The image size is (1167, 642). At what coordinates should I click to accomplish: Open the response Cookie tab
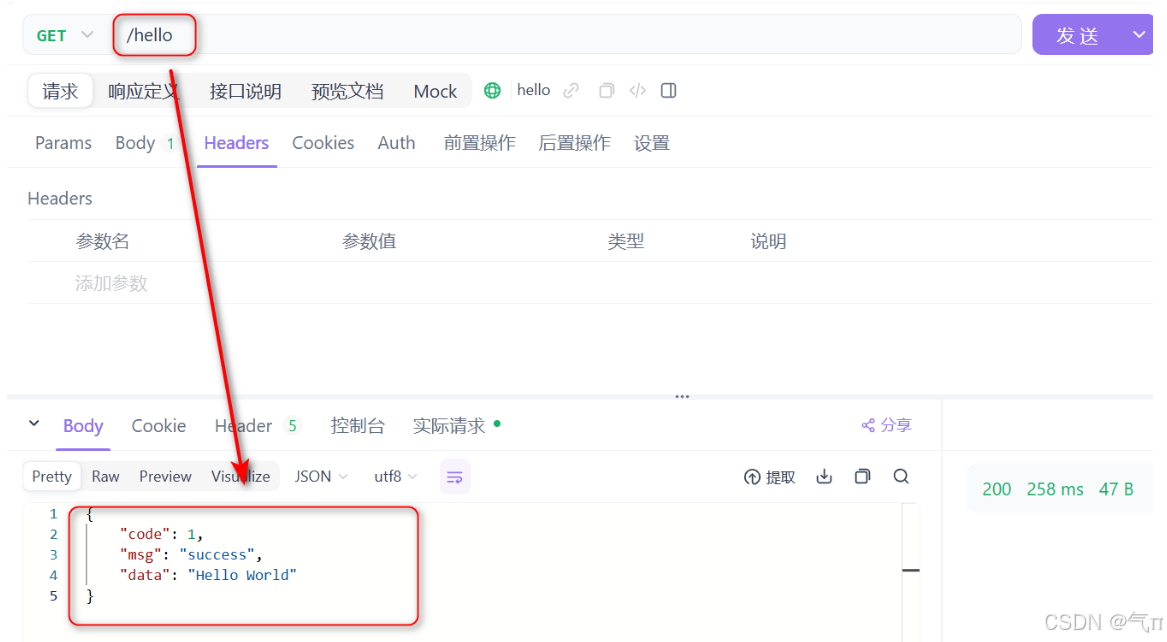click(159, 426)
